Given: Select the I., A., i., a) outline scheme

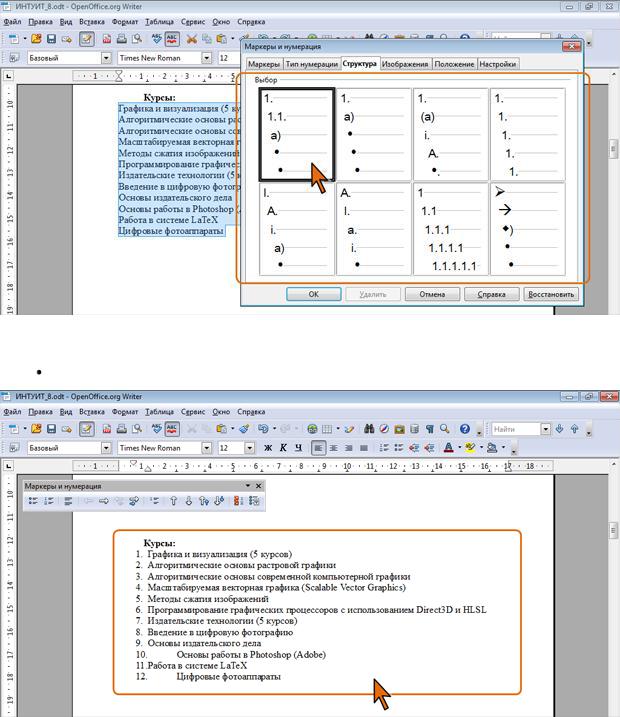Looking at the screenshot, I should pyautogui.click(x=297, y=229).
